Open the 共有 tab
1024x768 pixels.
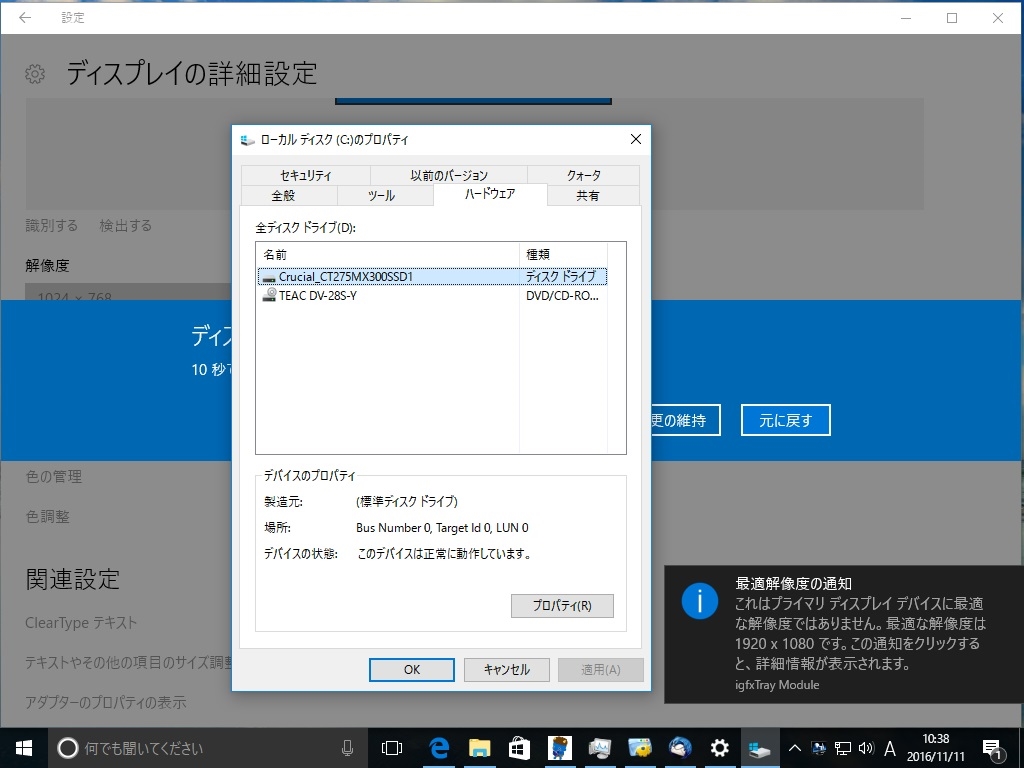coord(587,195)
